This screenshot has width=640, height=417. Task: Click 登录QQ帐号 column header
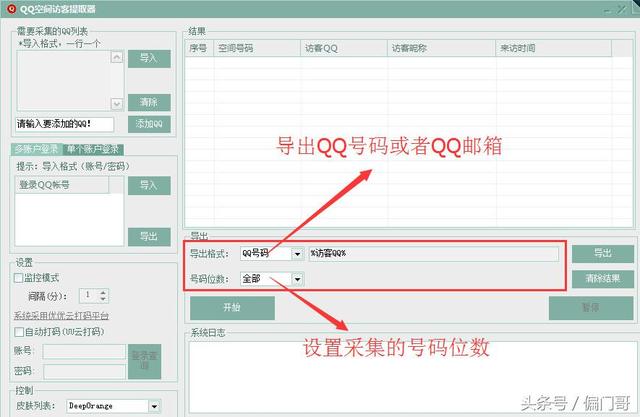click(x=62, y=185)
